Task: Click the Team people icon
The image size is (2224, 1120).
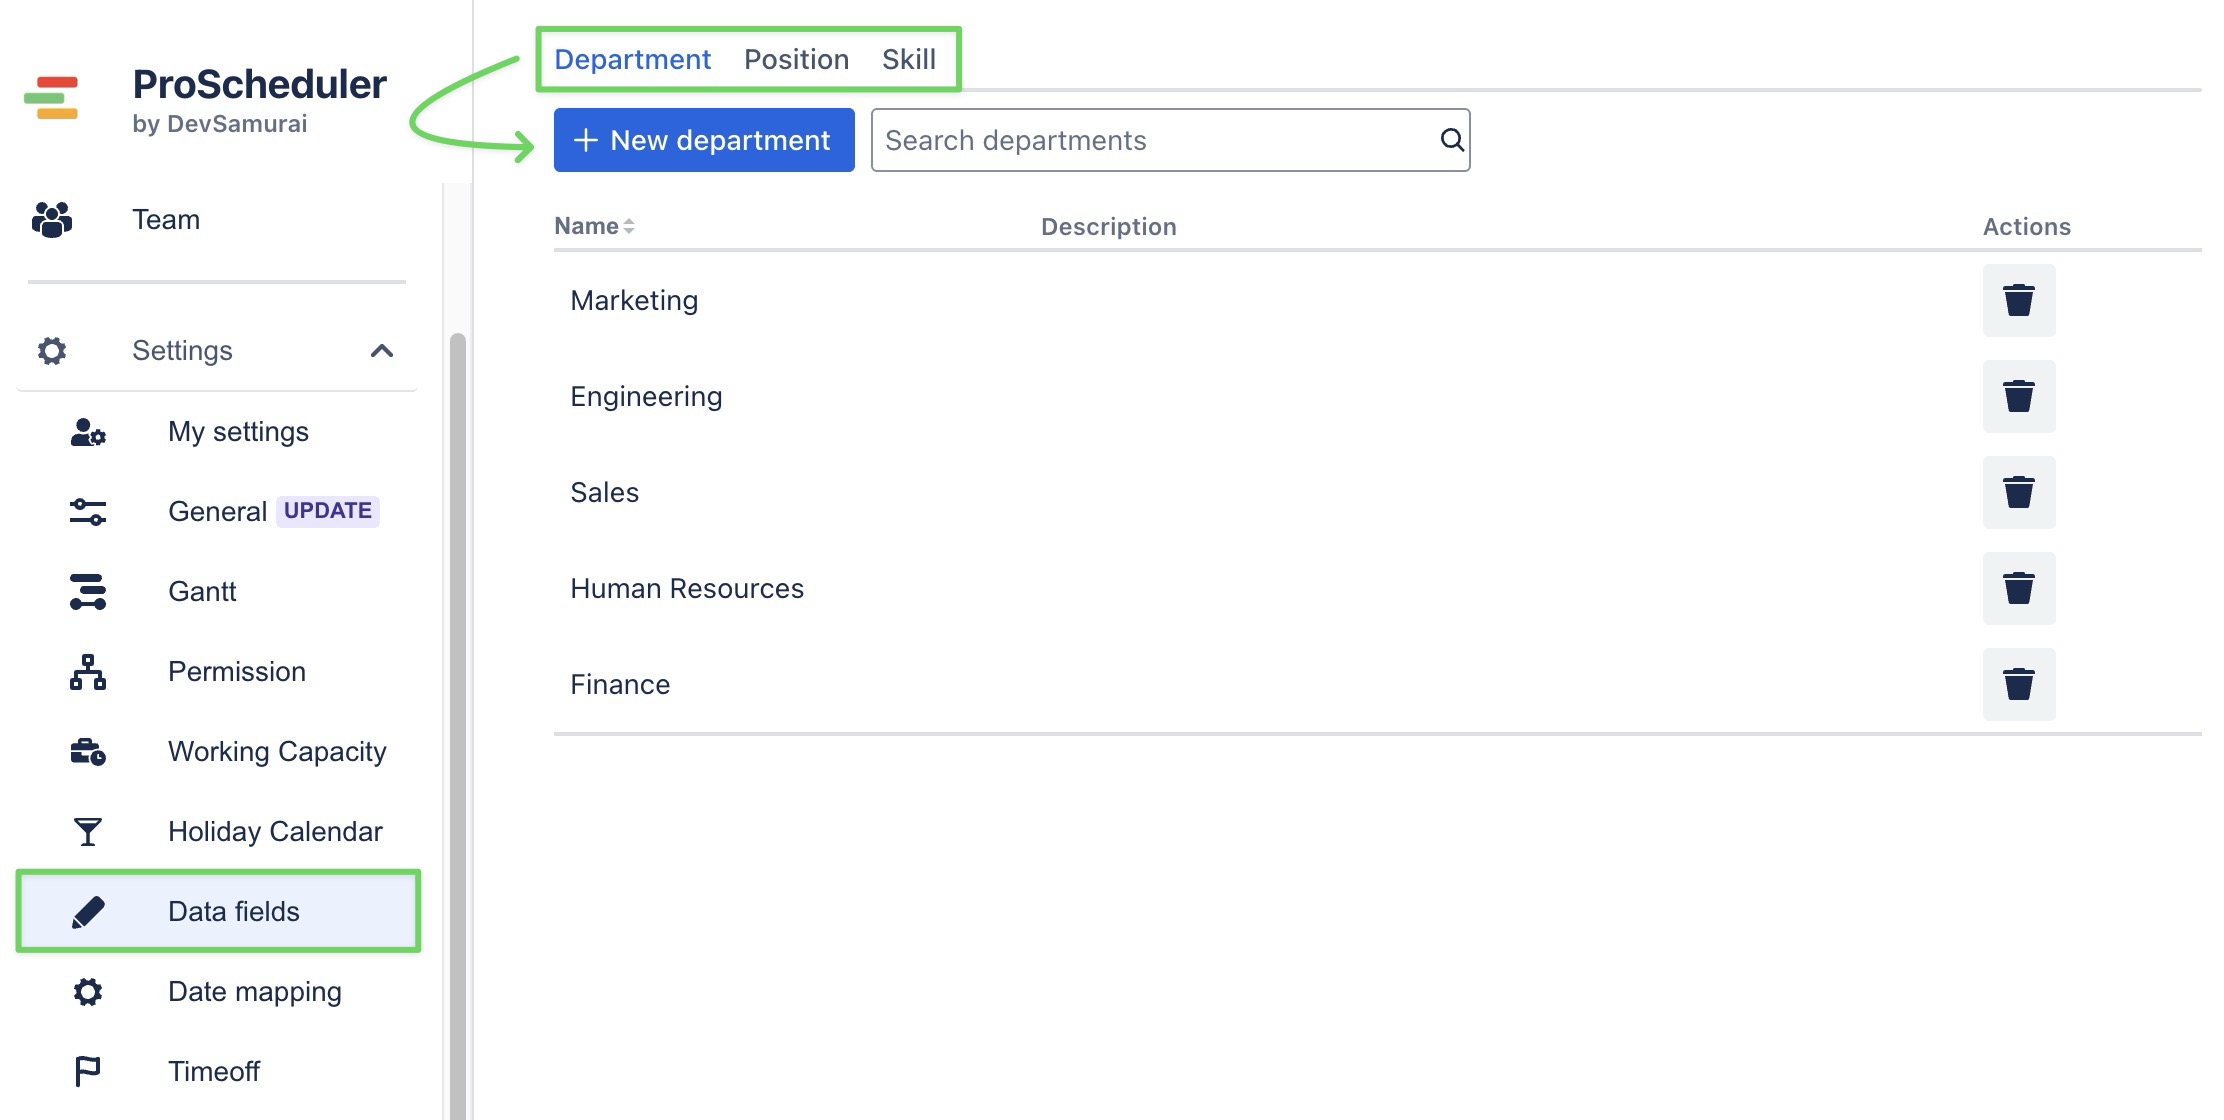Action: (52, 220)
